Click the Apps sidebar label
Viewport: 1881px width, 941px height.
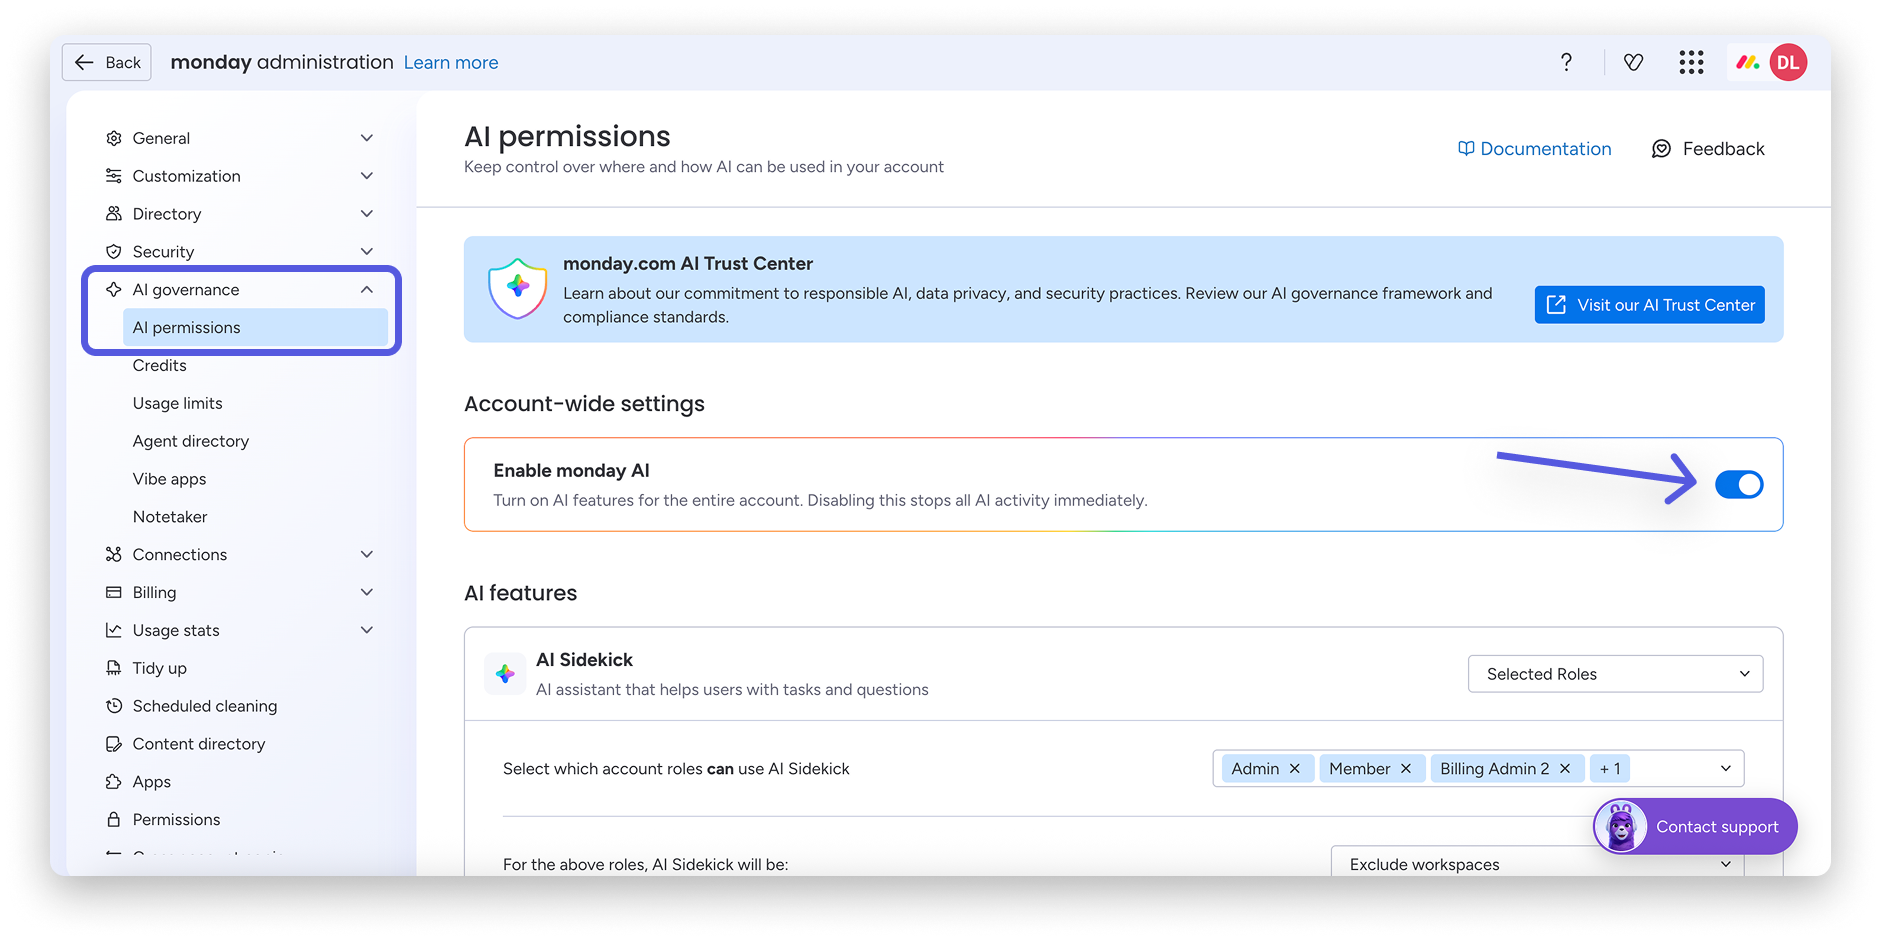tap(152, 782)
